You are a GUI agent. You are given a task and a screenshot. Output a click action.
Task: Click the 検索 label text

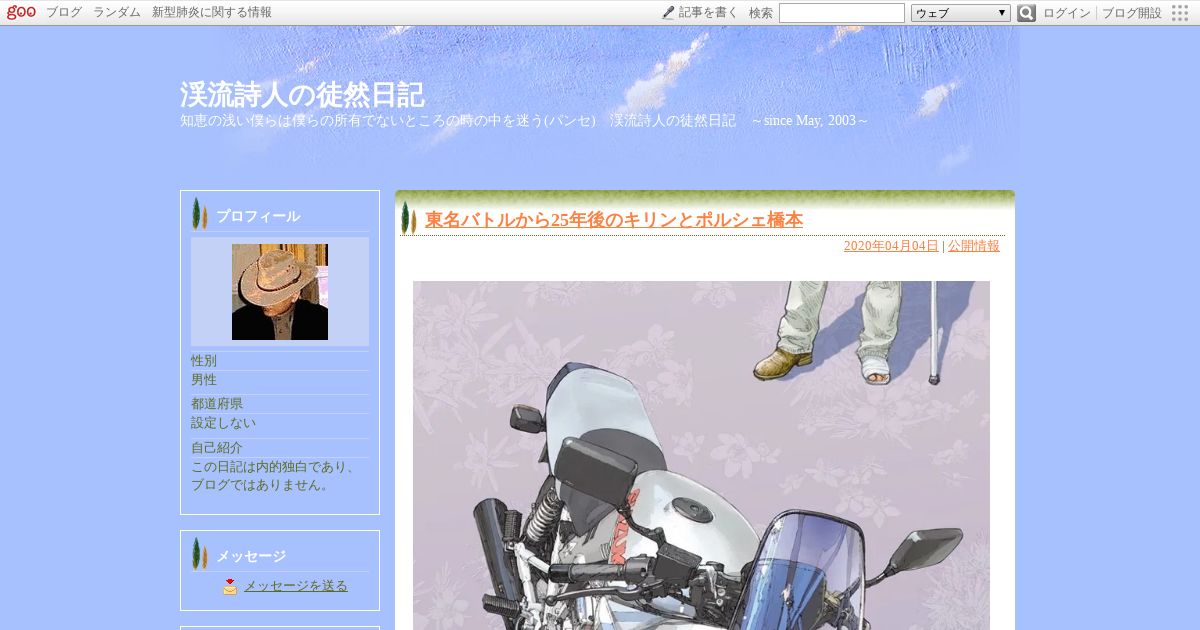[x=761, y=13]
